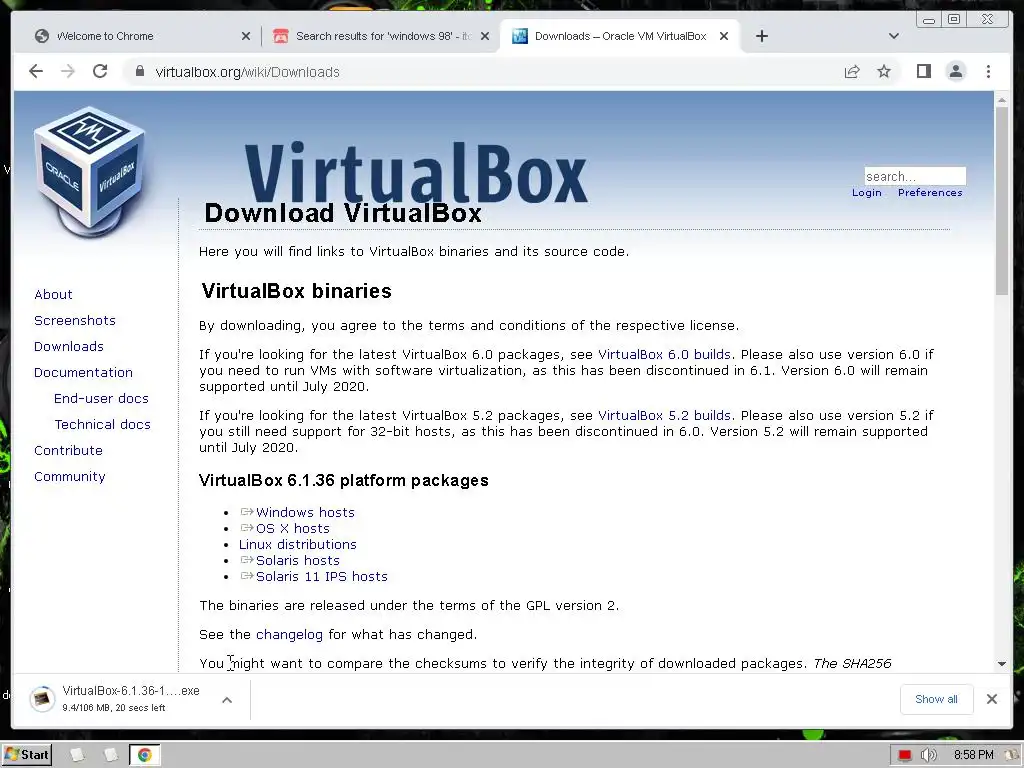Select the Downloads – Oracle VM VirtualBox tab
This screenshot has width=1024, height=768.
click(x=619, y=36)
